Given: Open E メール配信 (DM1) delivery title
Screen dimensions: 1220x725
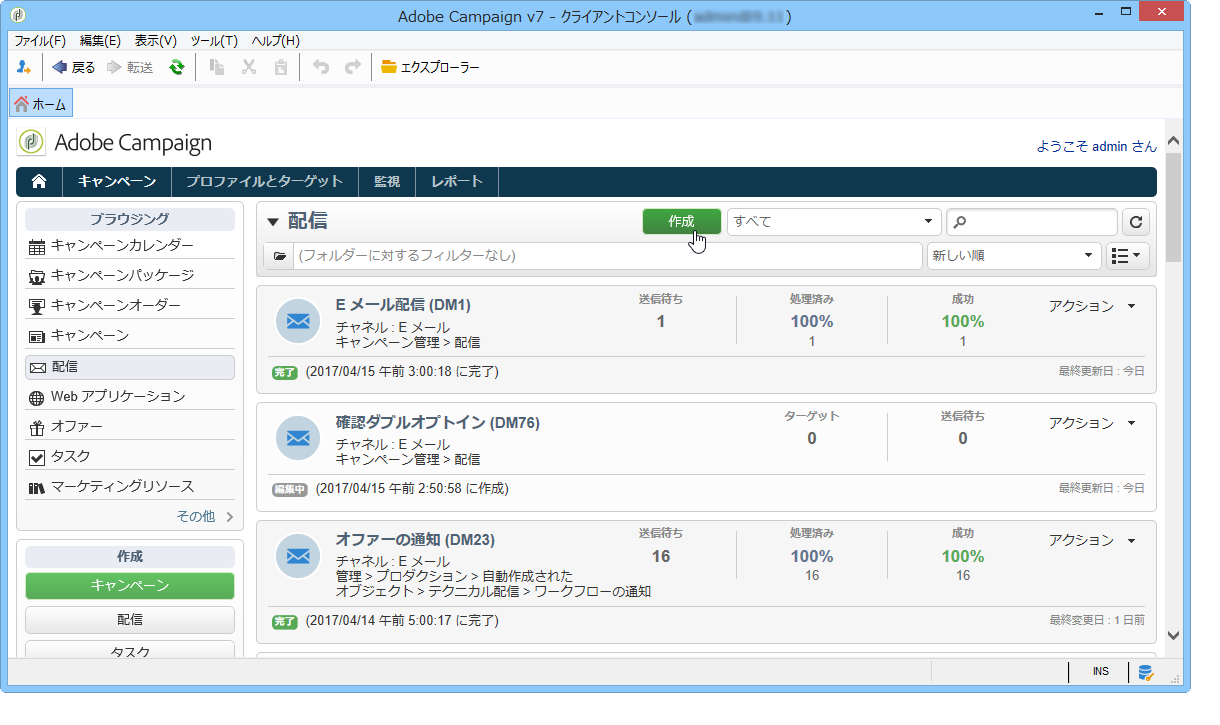Looking at the screenshot, I should (403, 305).
